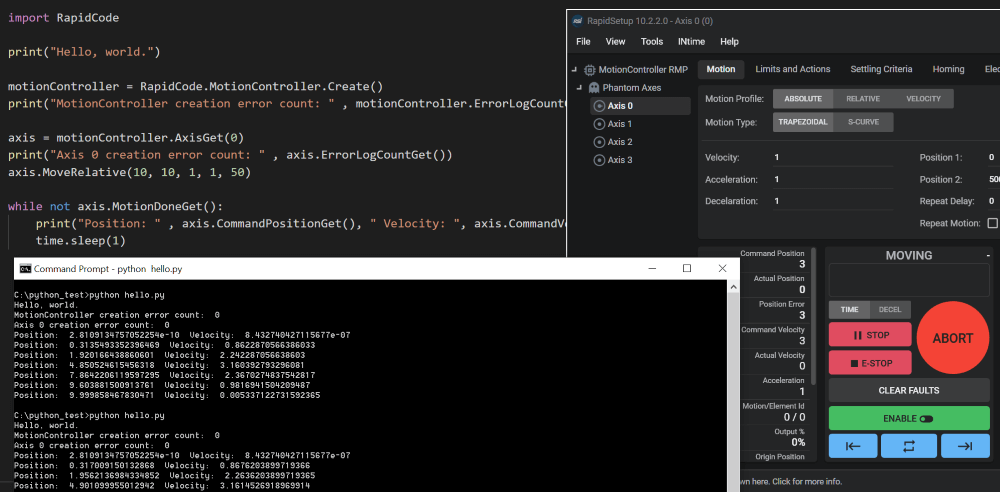
Task: Select ABSOLUTE motion profile
Action: [803, 99]
